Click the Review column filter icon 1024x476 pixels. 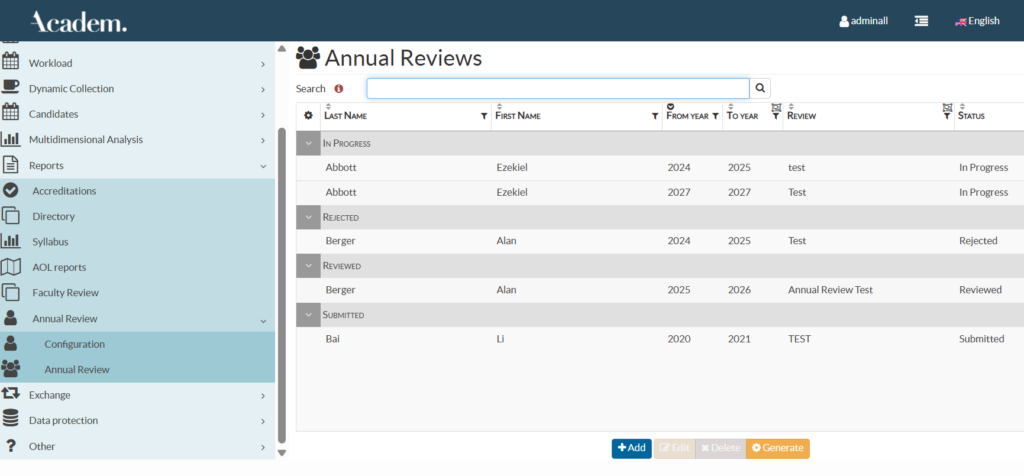click(946, 116)
